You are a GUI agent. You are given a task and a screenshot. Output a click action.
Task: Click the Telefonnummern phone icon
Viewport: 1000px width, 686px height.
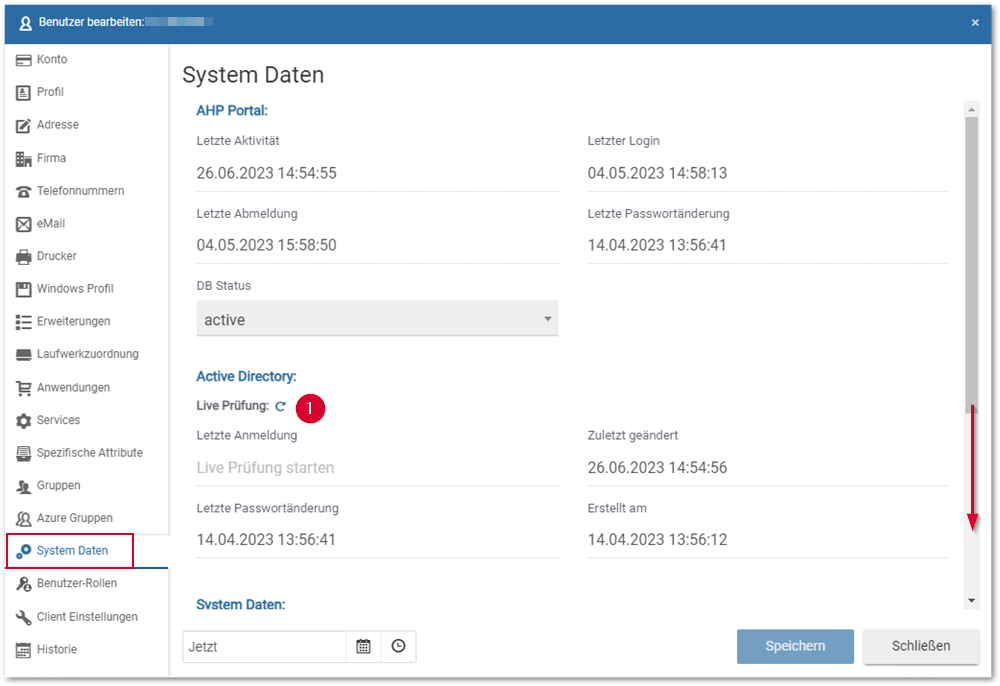pos(24,191)
